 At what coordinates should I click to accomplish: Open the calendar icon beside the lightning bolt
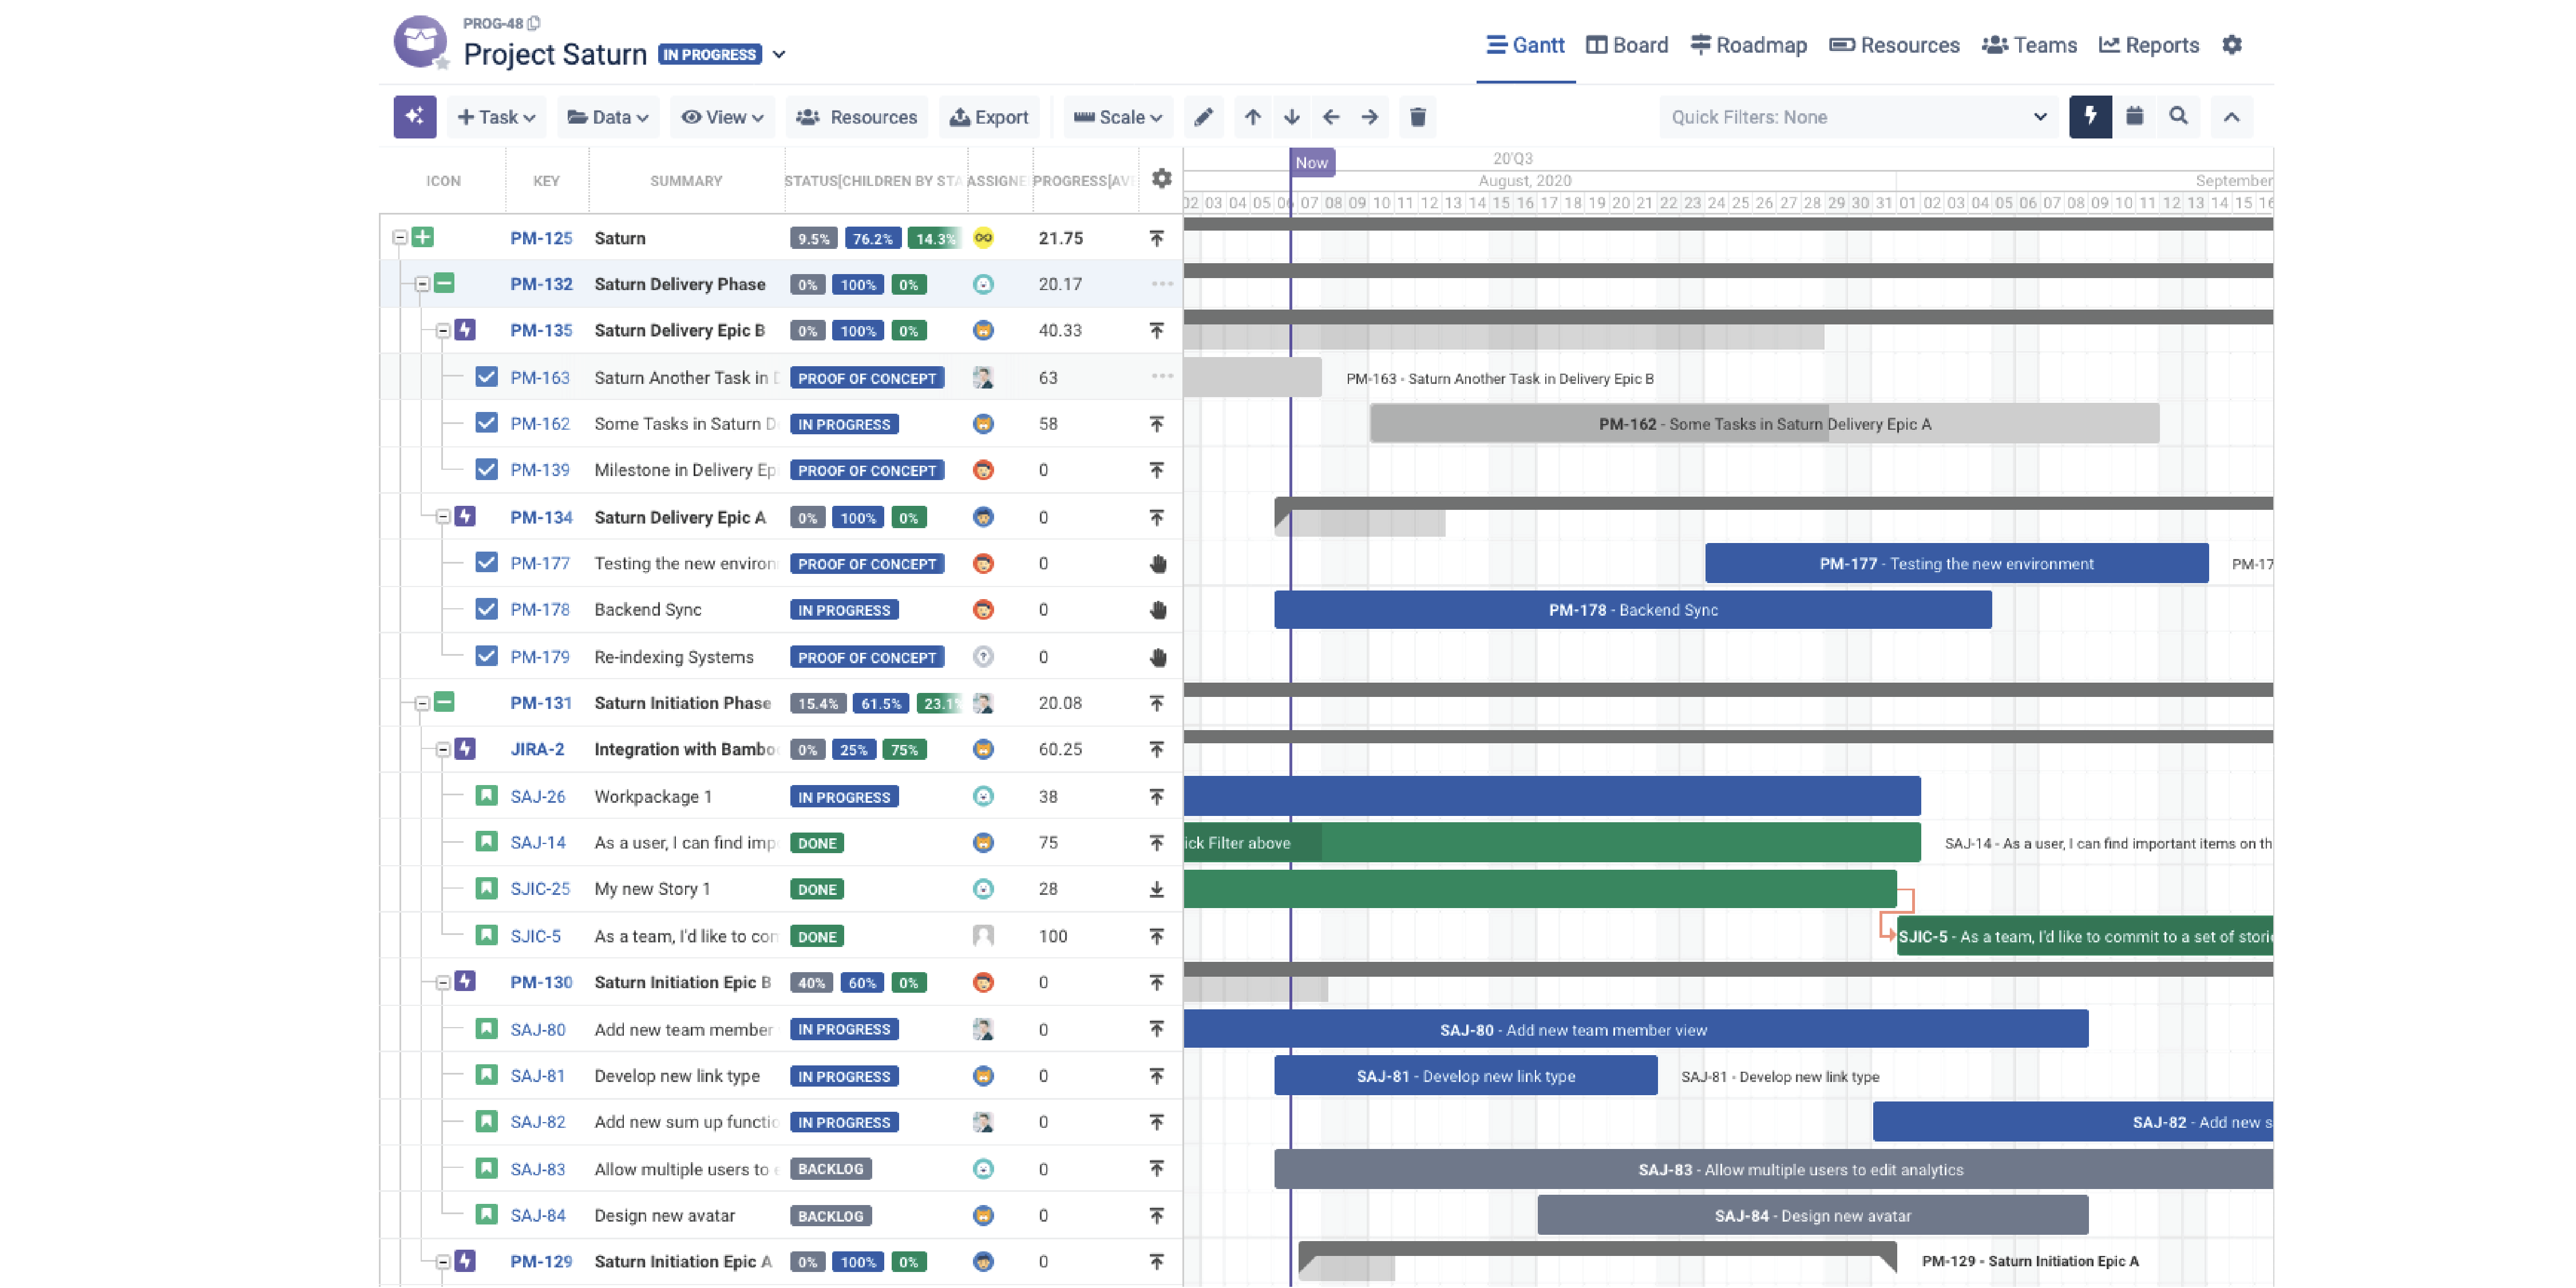pyautogui.click(x=2135, y=117)
